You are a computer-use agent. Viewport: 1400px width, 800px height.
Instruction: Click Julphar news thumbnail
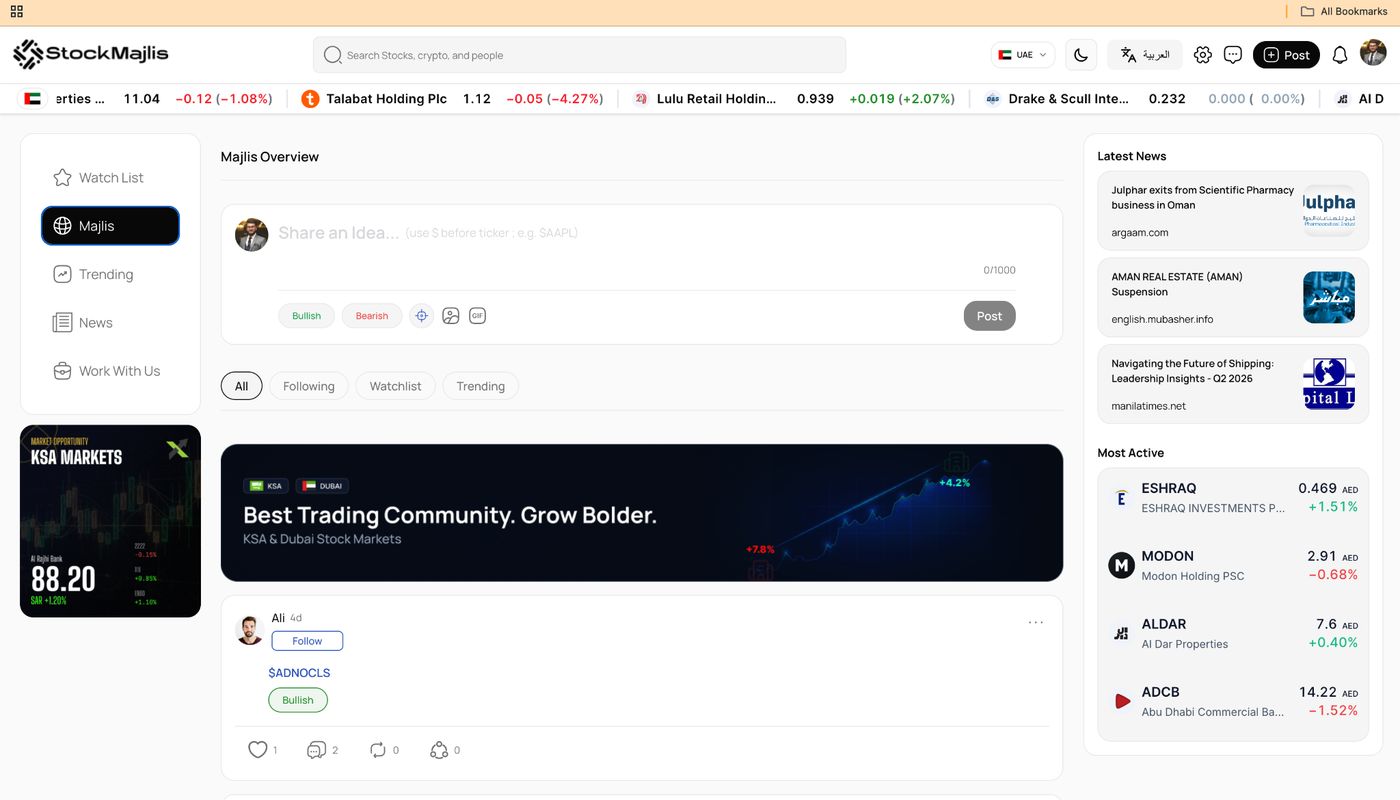coord(1329,211)
